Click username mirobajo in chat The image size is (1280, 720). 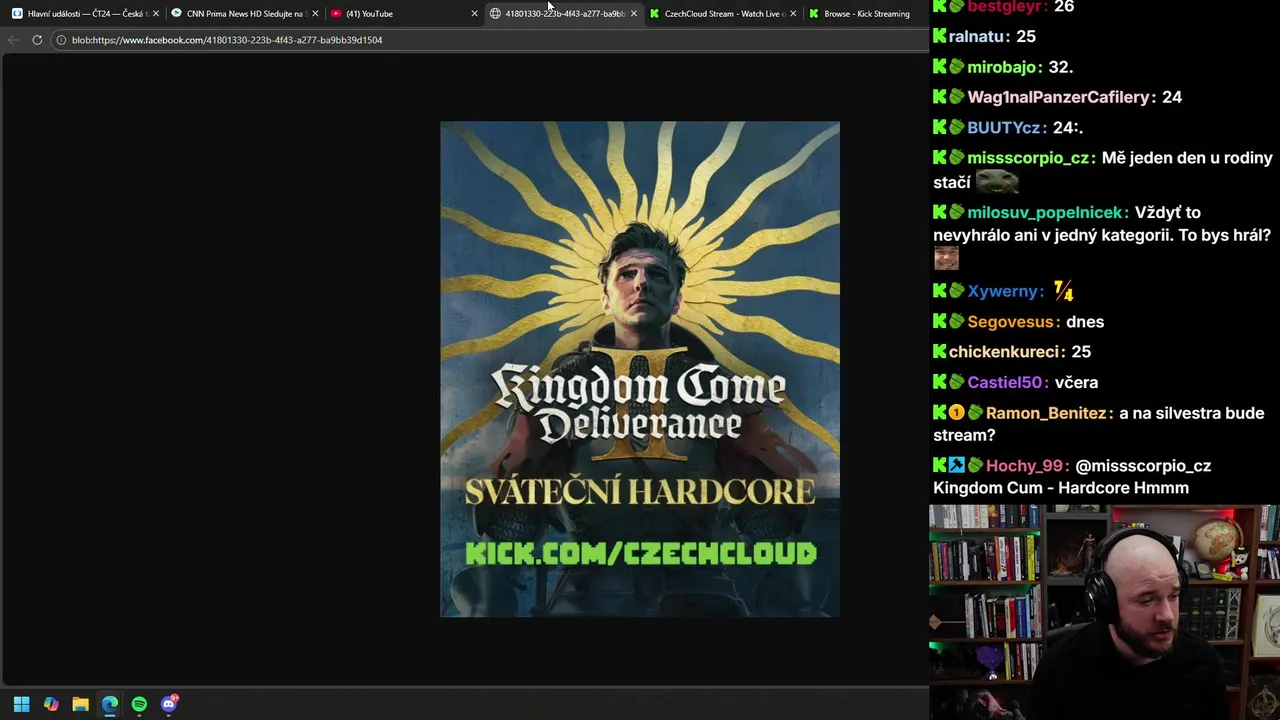click(1003, 67)
